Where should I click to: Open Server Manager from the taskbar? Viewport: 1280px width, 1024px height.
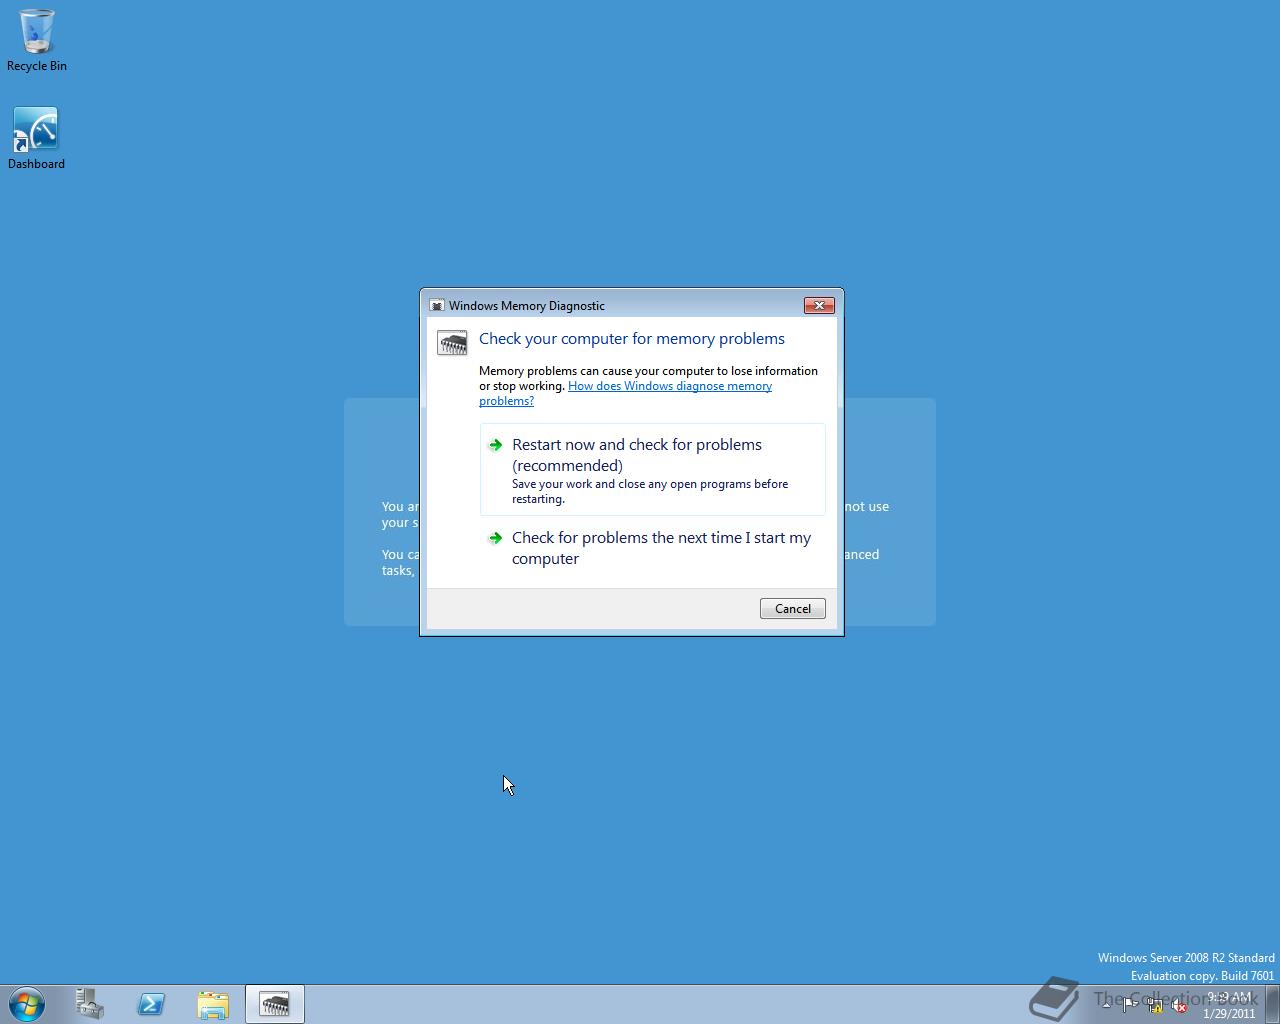pyautogui.click(x=90, y=1004)
